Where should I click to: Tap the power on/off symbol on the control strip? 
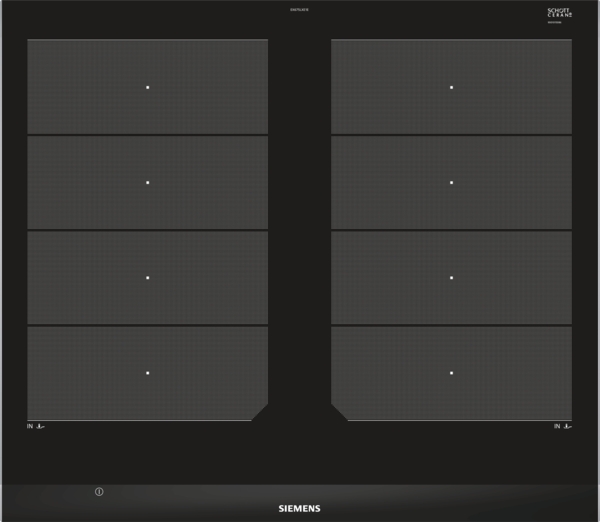click(99, 492)
